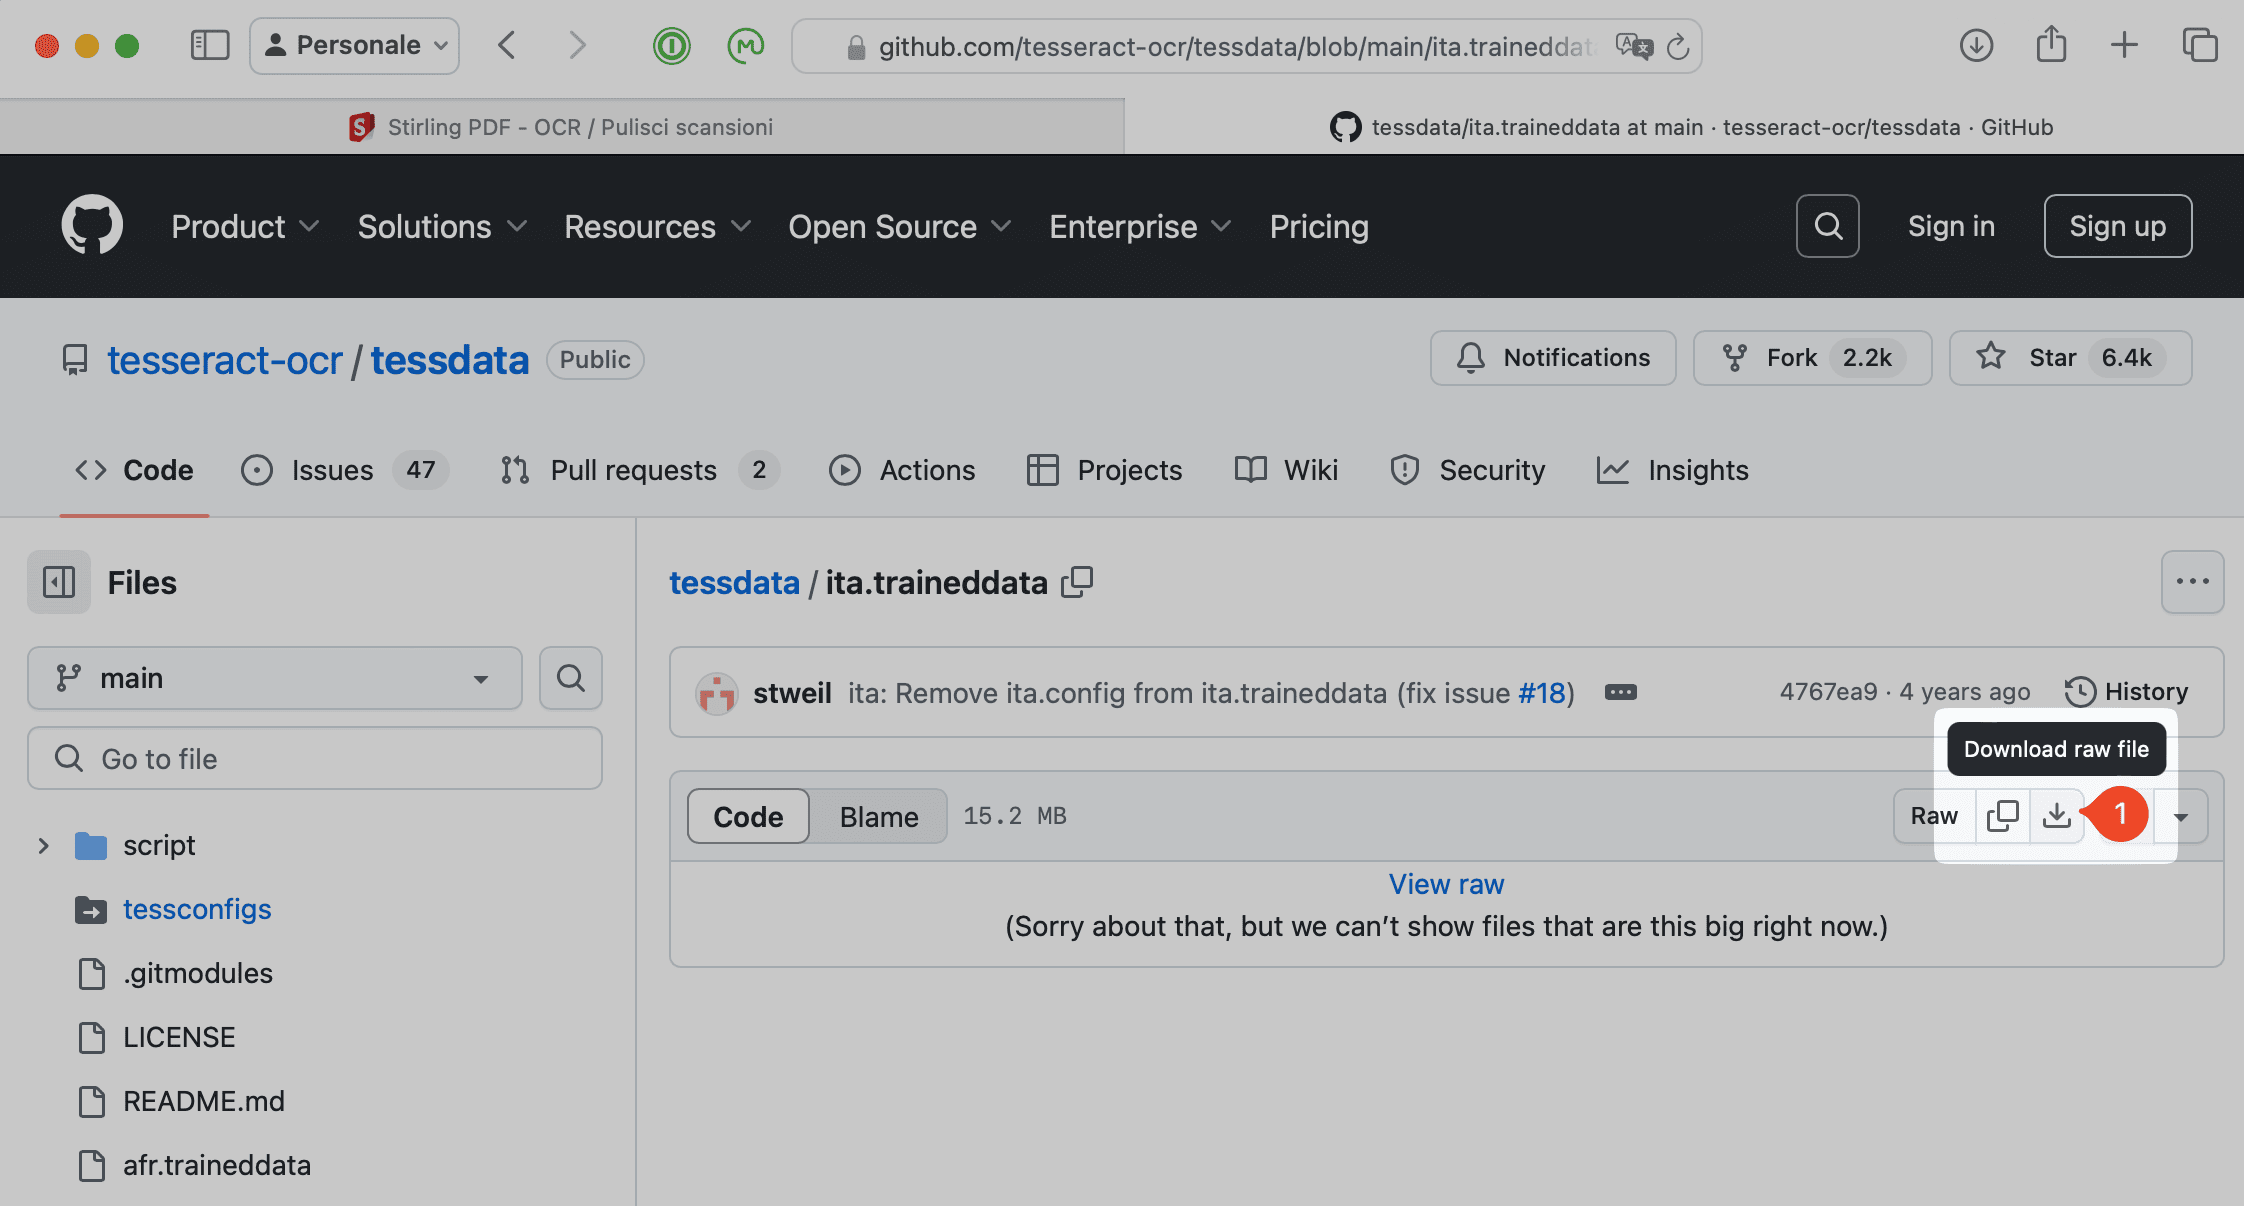Copy raw file contents icon
2244x1206 pixels.
point(2002,816)
